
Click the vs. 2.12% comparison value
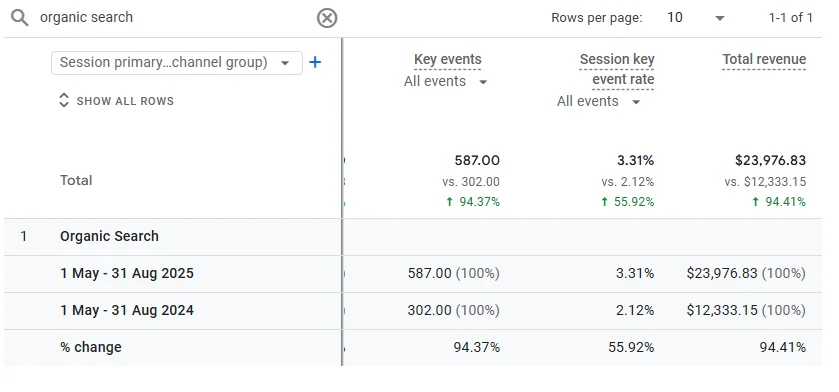628,182
